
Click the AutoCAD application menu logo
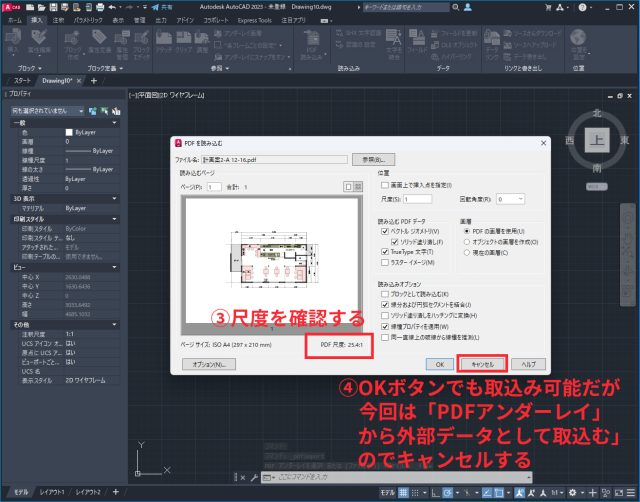point(12,6)
